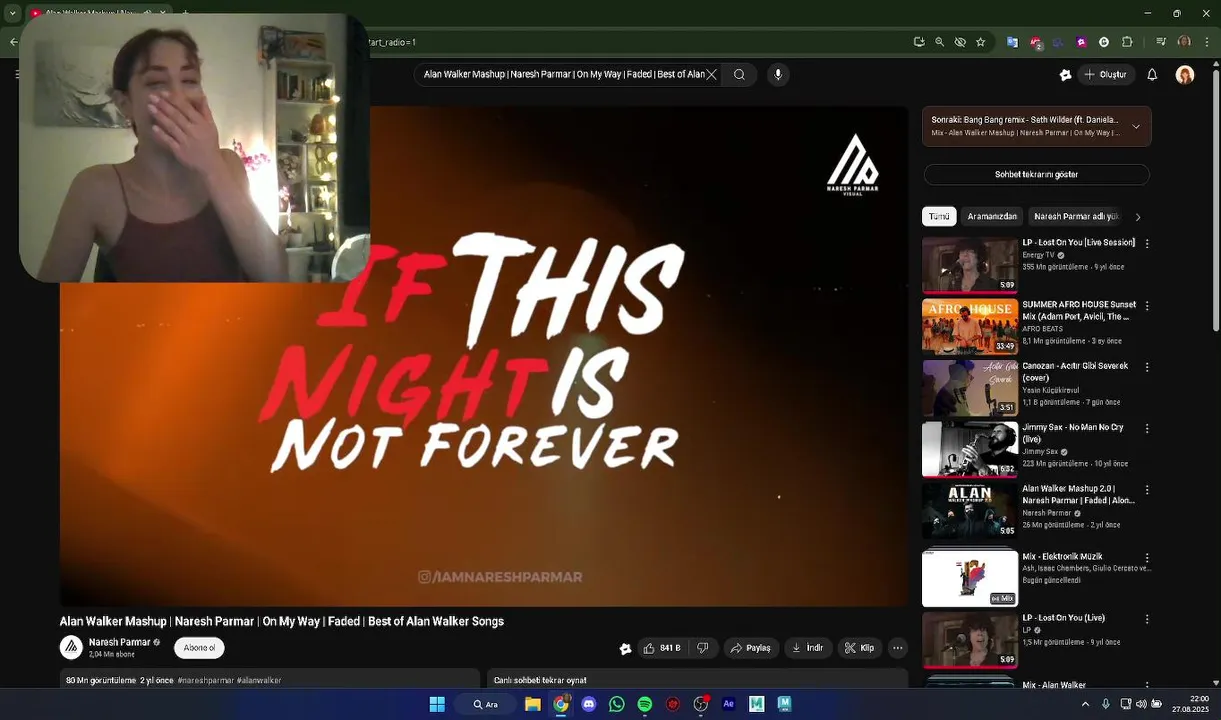Click the Canlı sohbeti tekrar oynat panel
This screenshot has width=1221, height=720.
(x=697, y=680)
